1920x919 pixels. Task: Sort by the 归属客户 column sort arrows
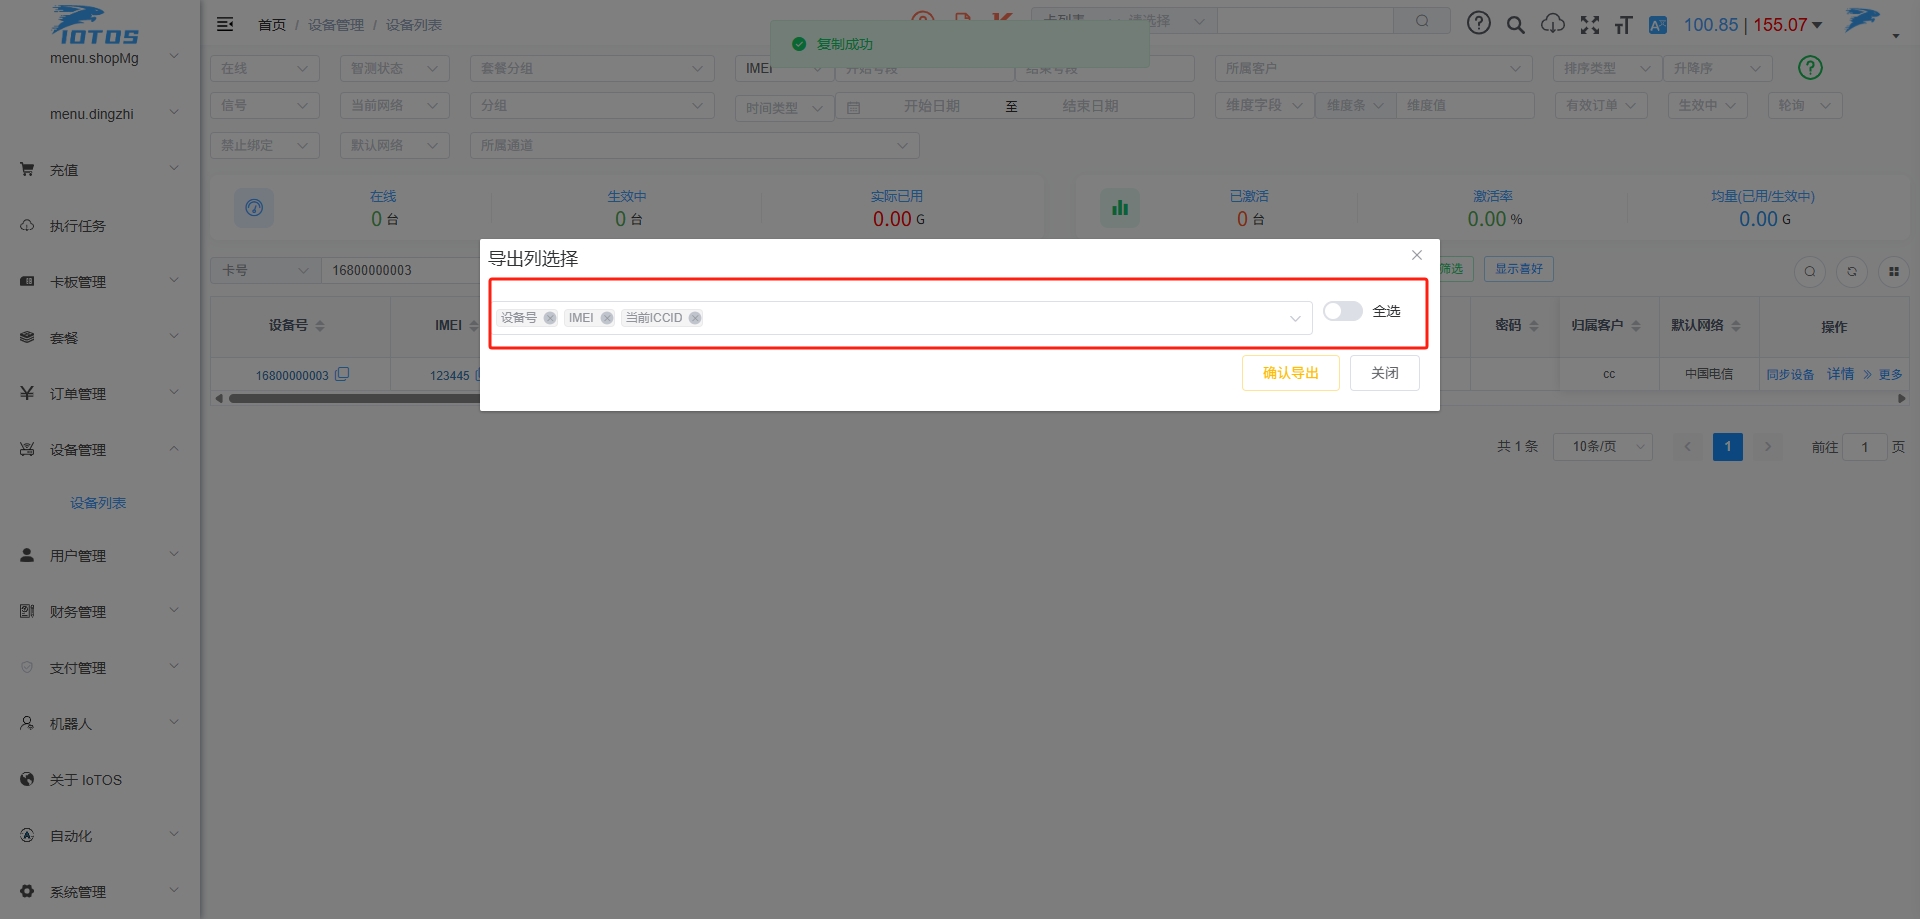click(x=1636, y=326)
